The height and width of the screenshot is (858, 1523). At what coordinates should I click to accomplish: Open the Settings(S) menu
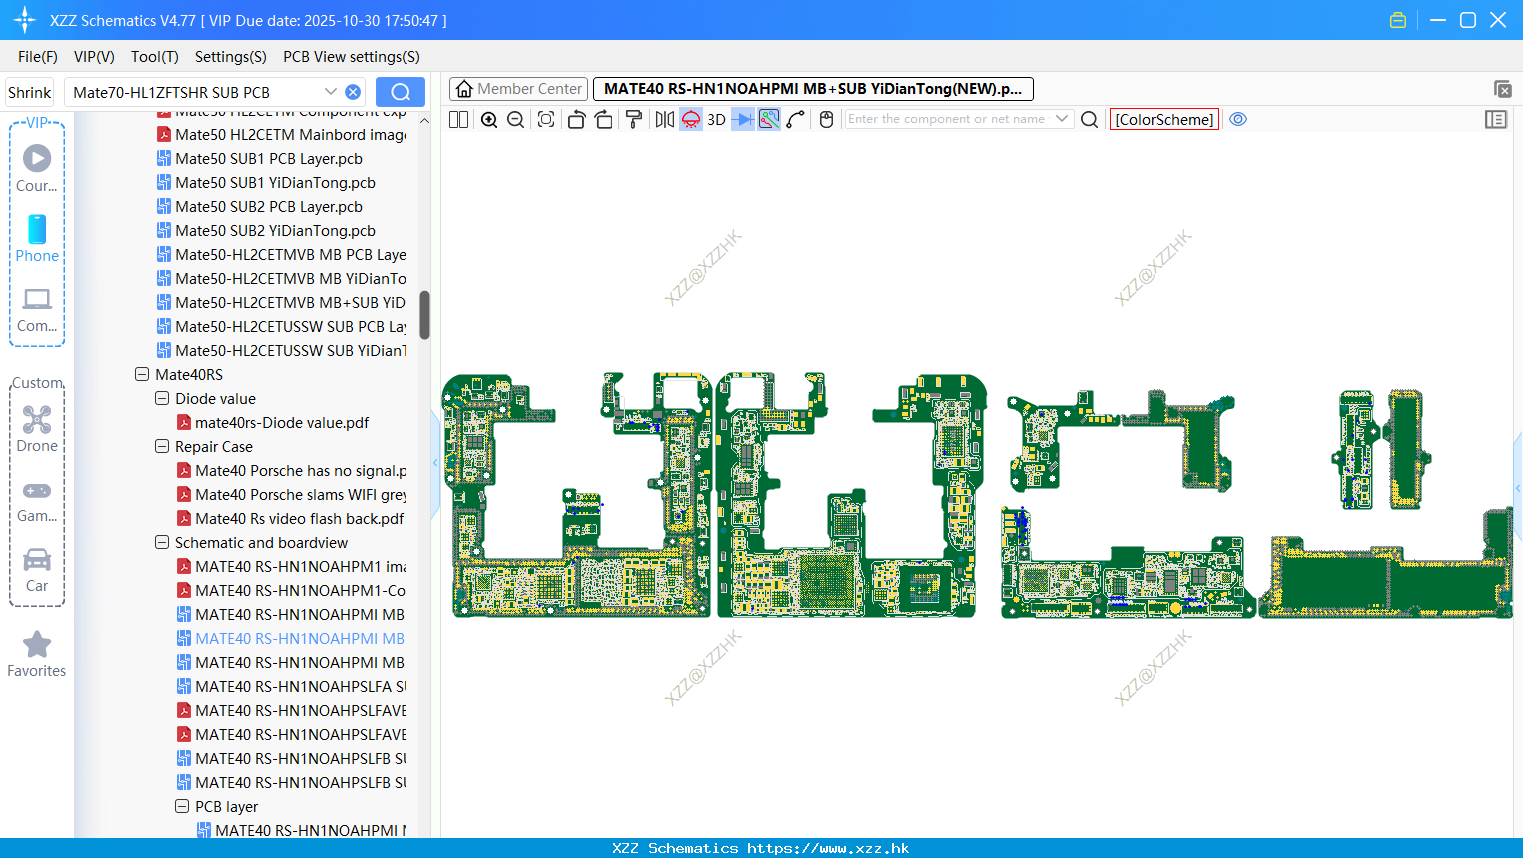point(231,57)
